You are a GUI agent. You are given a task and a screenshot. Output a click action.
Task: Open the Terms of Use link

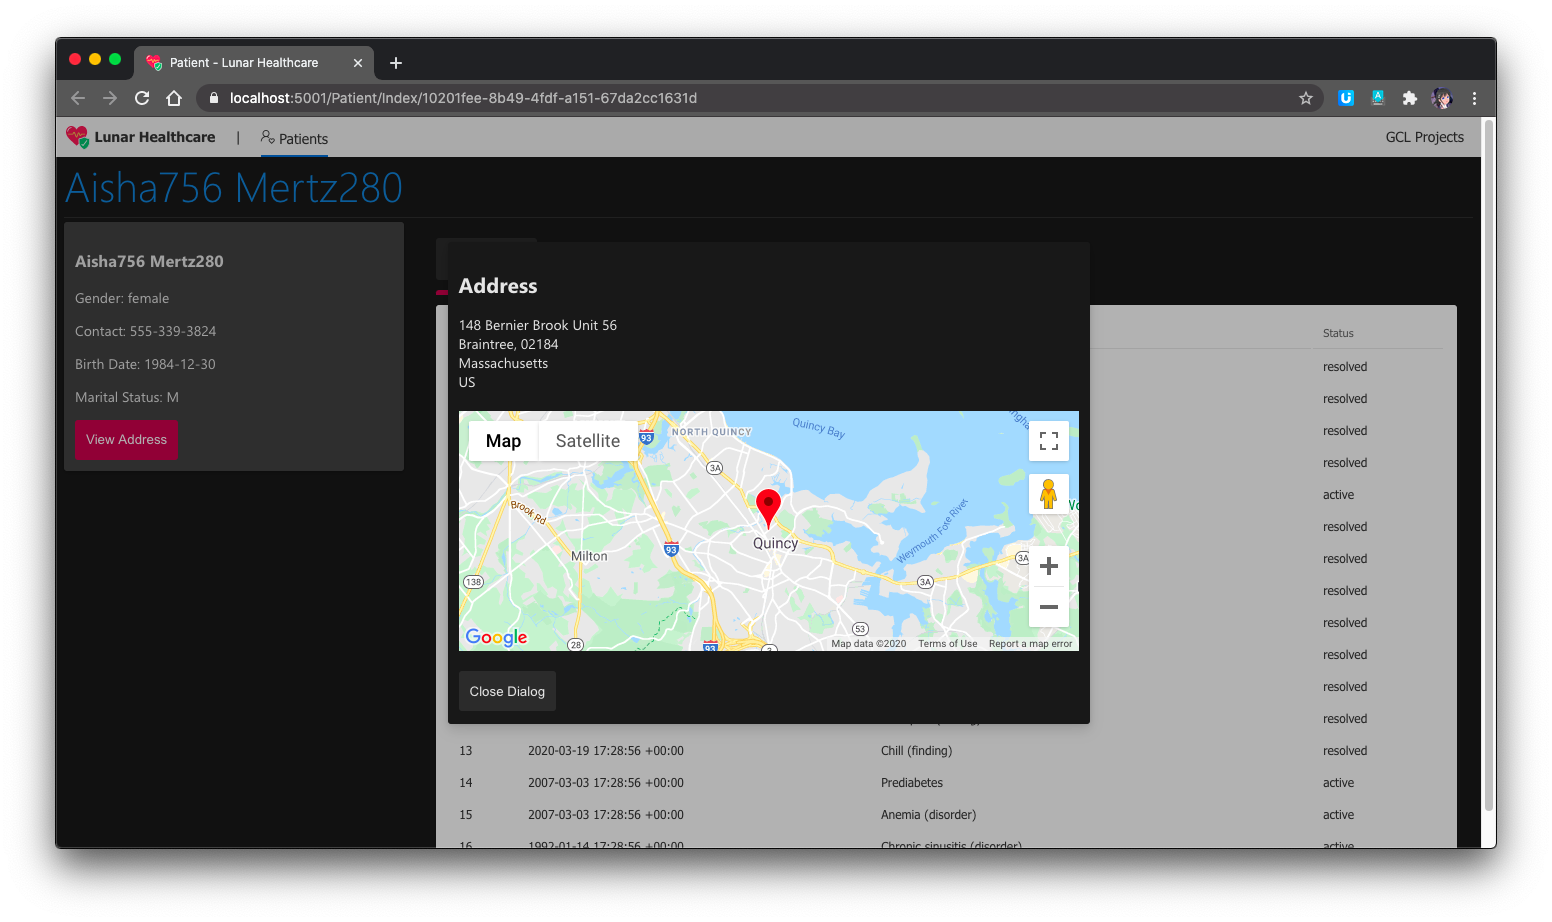[946, 643]
